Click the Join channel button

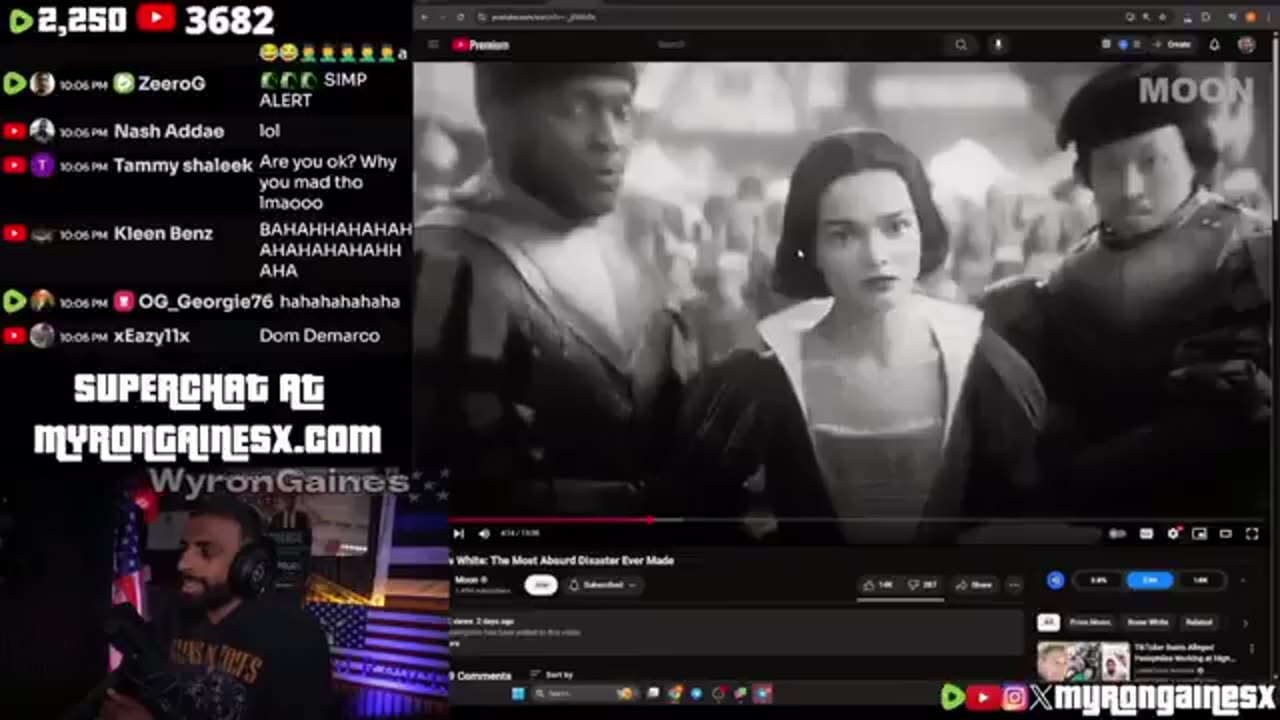541,585
